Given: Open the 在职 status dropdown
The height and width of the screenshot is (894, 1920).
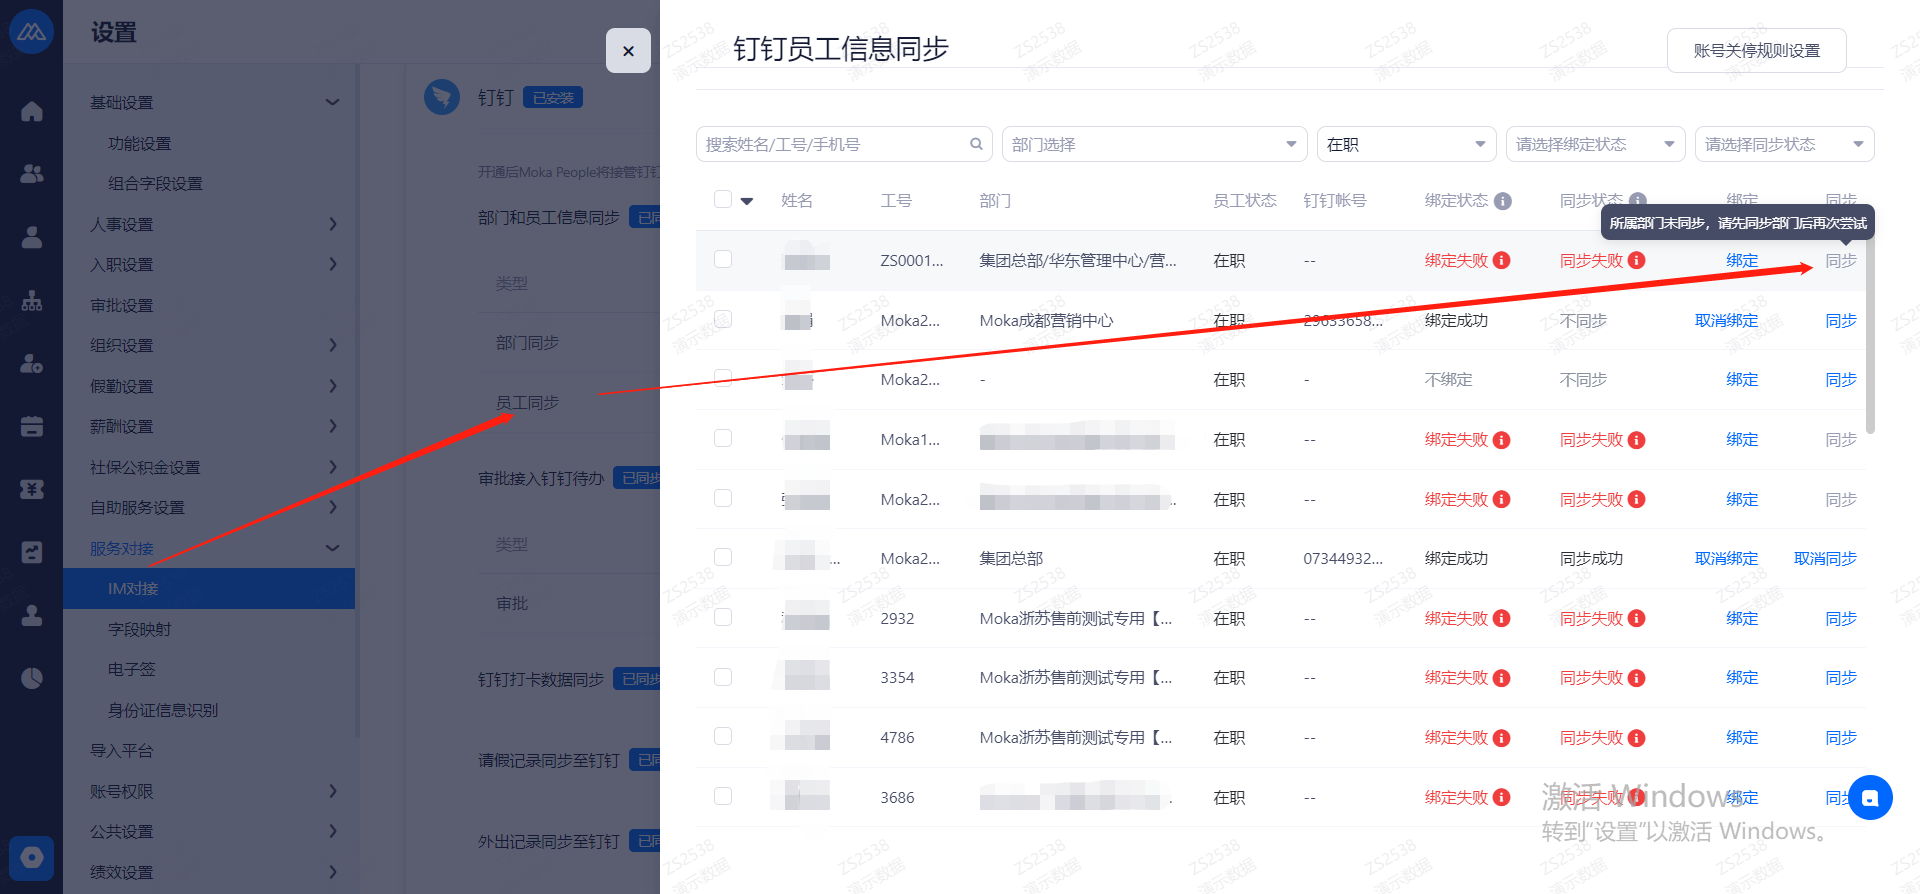Looking at the screenshot, I should [x=1406, y=144].
